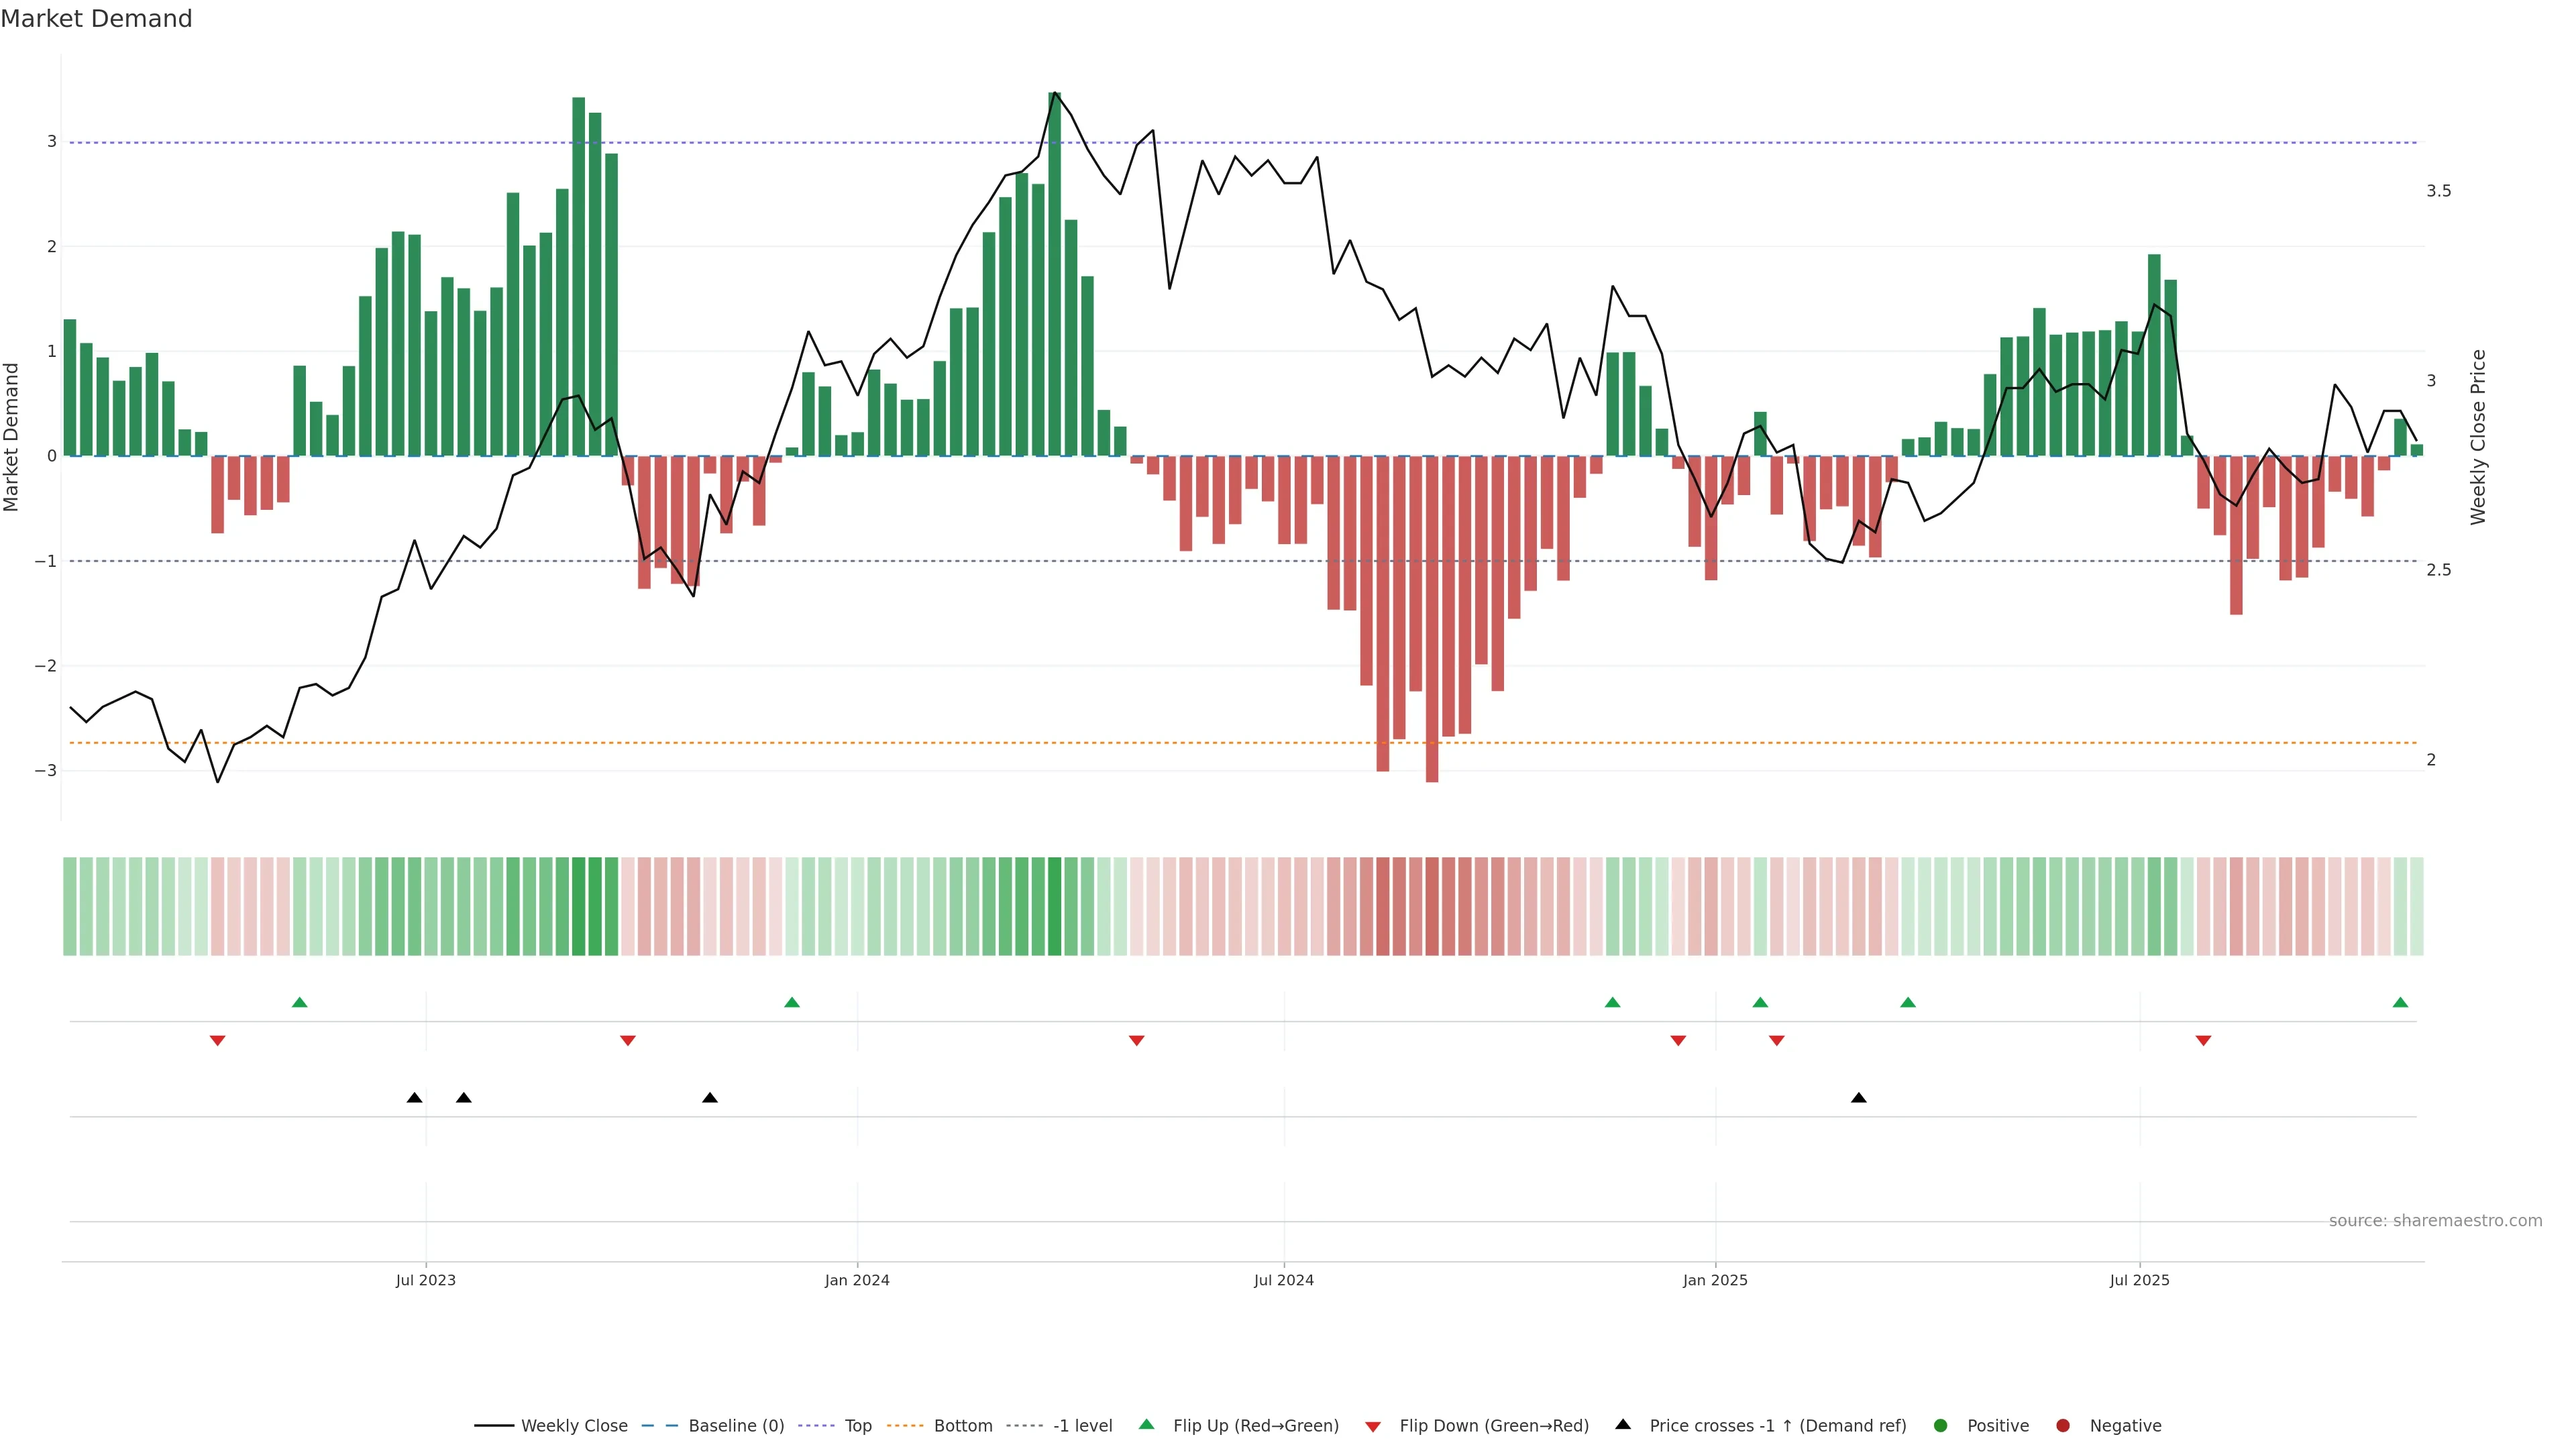Screen dimensions: 2576x1449
Task: Click the source: sharemaestro.com text
Action: [2435, 1221]
